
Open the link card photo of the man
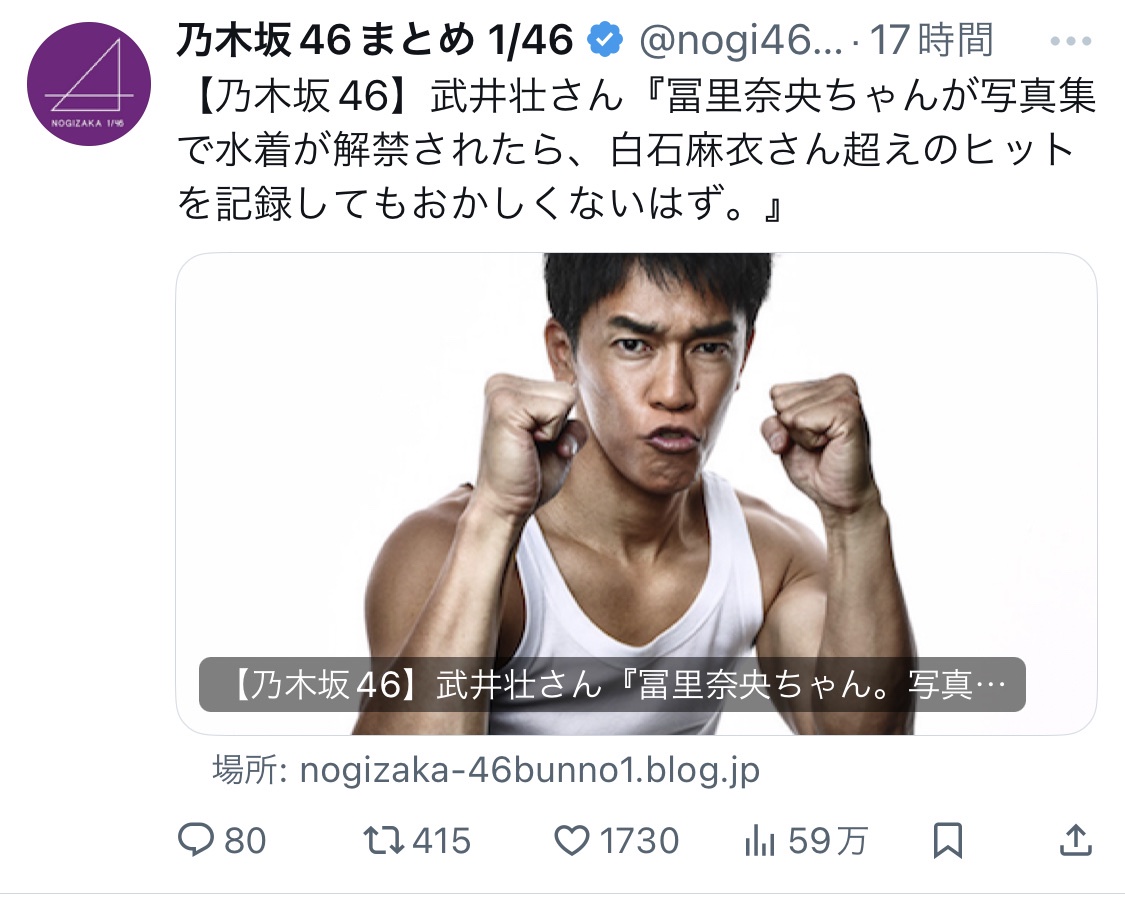pos(636,494)
